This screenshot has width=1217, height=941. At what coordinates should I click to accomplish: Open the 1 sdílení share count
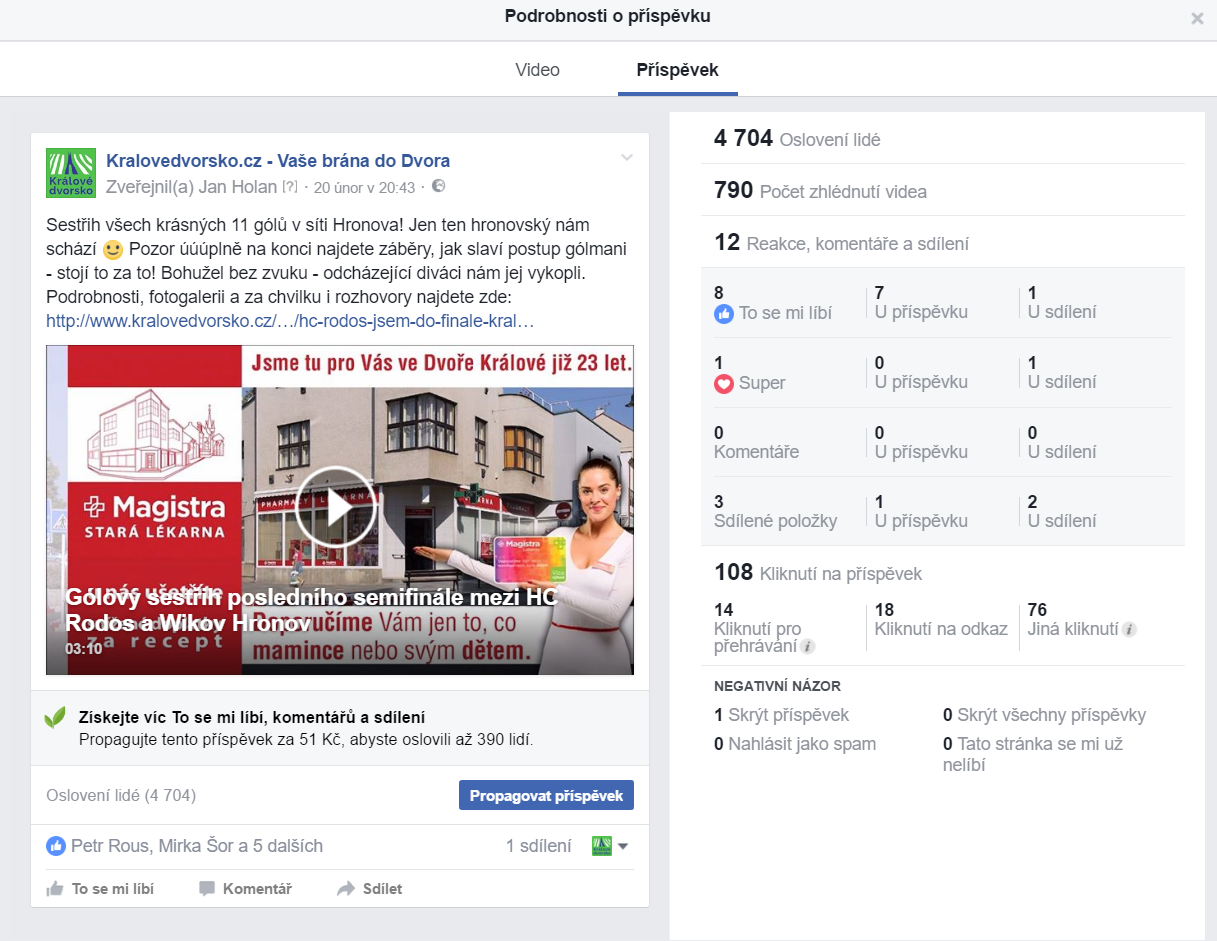[x=539, y=846]
